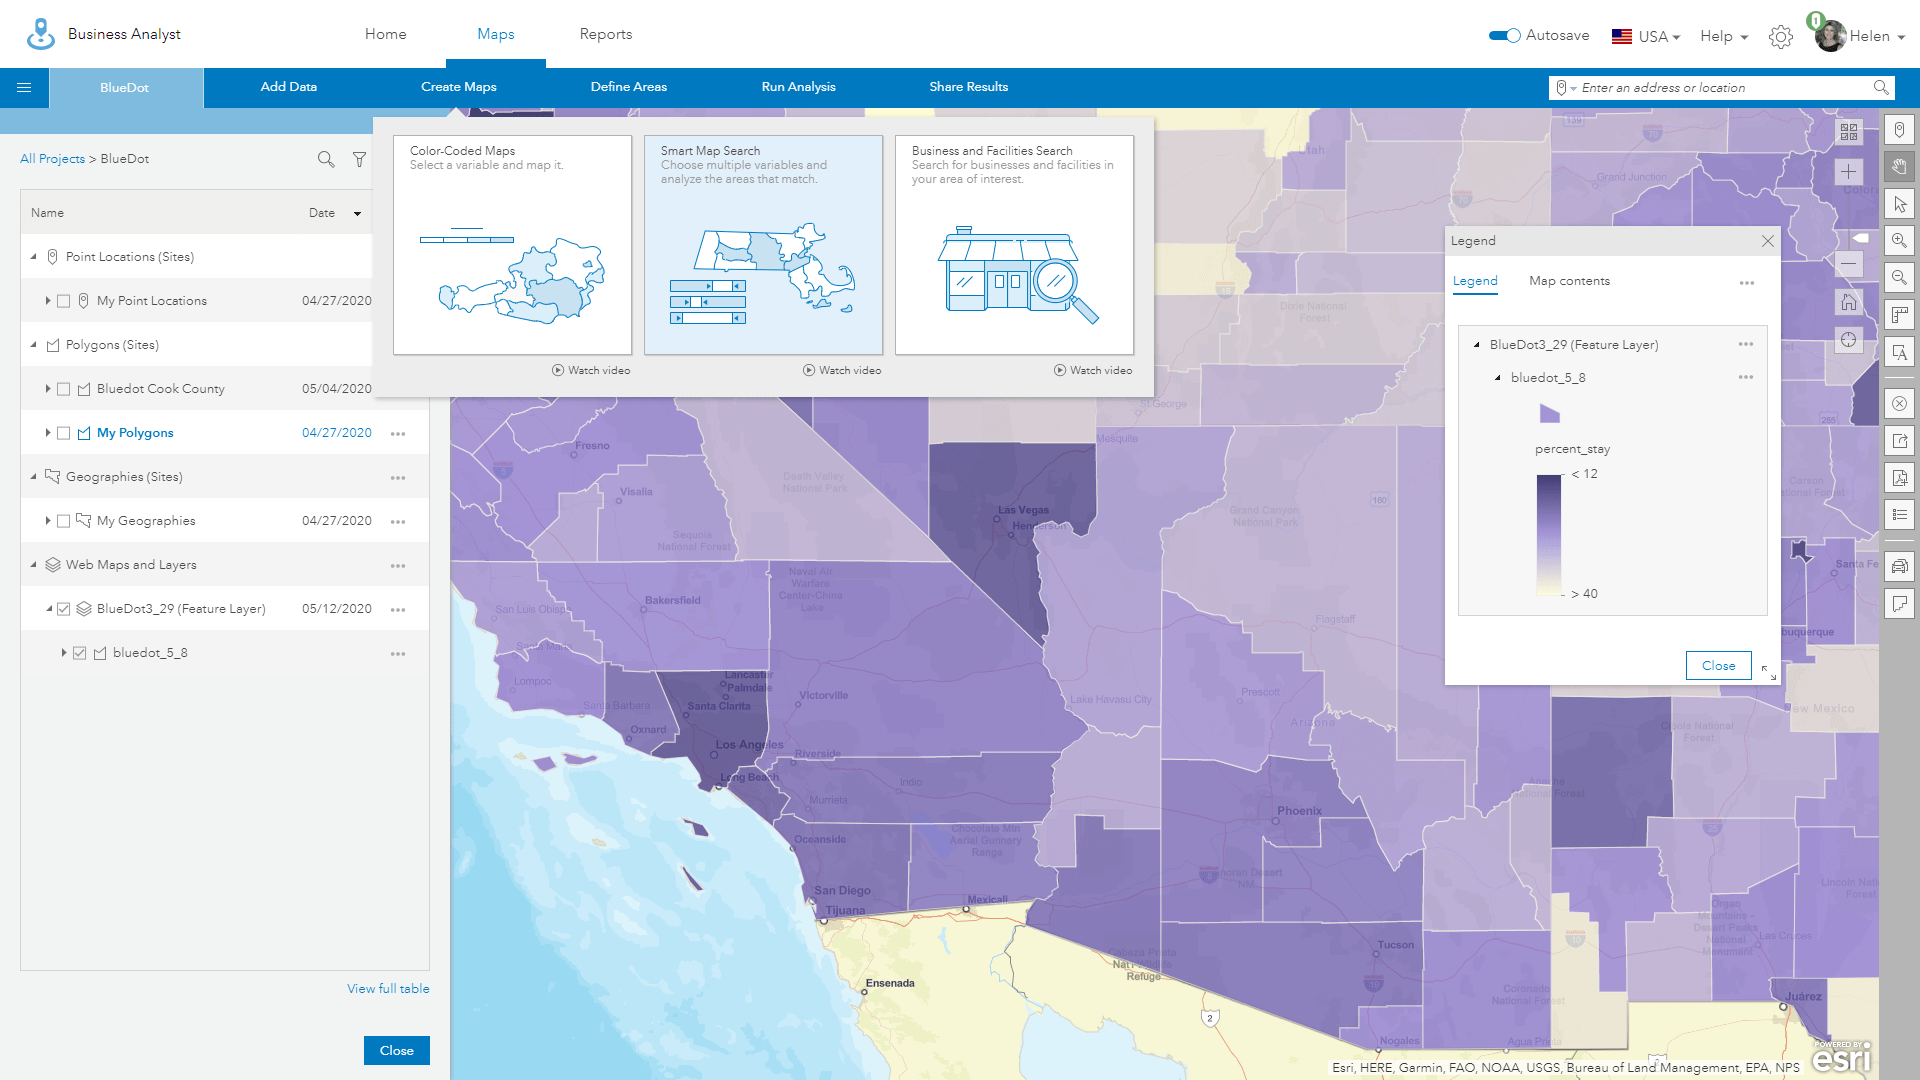
Task: Click the Business Analyst logo icon
Action: point(40,34)
